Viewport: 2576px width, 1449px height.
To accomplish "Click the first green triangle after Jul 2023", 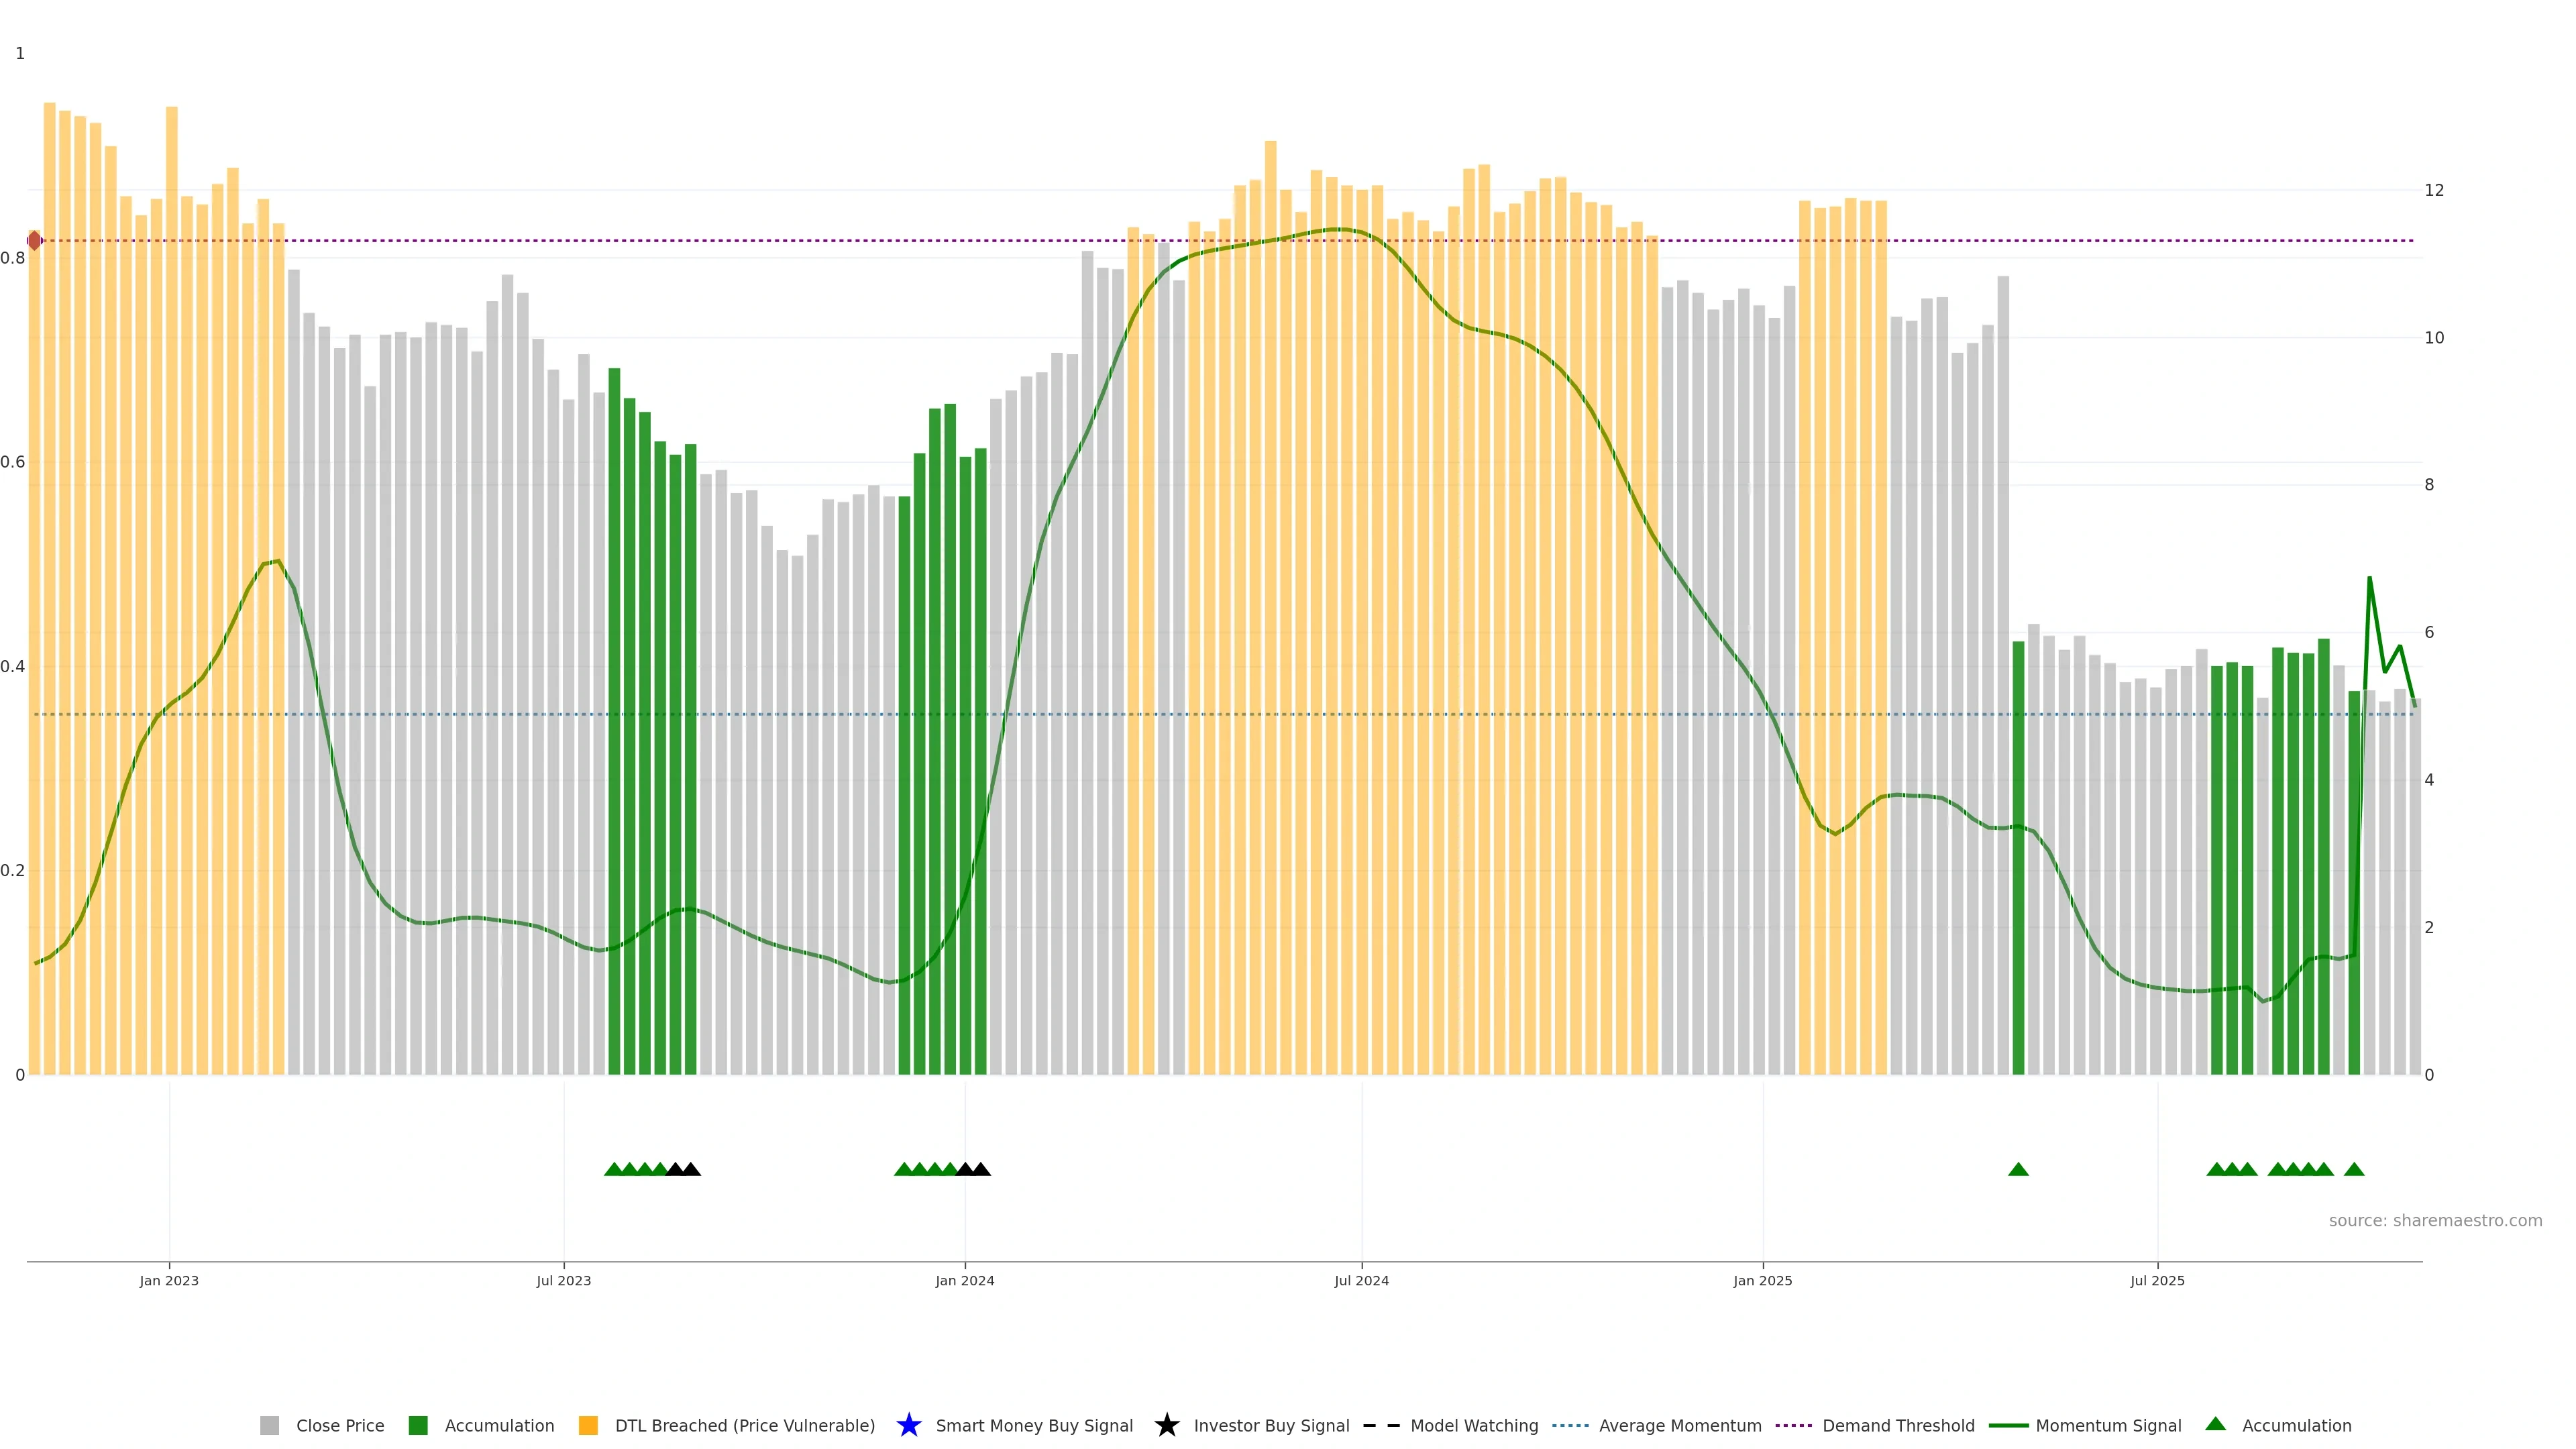I will 614,1170.
